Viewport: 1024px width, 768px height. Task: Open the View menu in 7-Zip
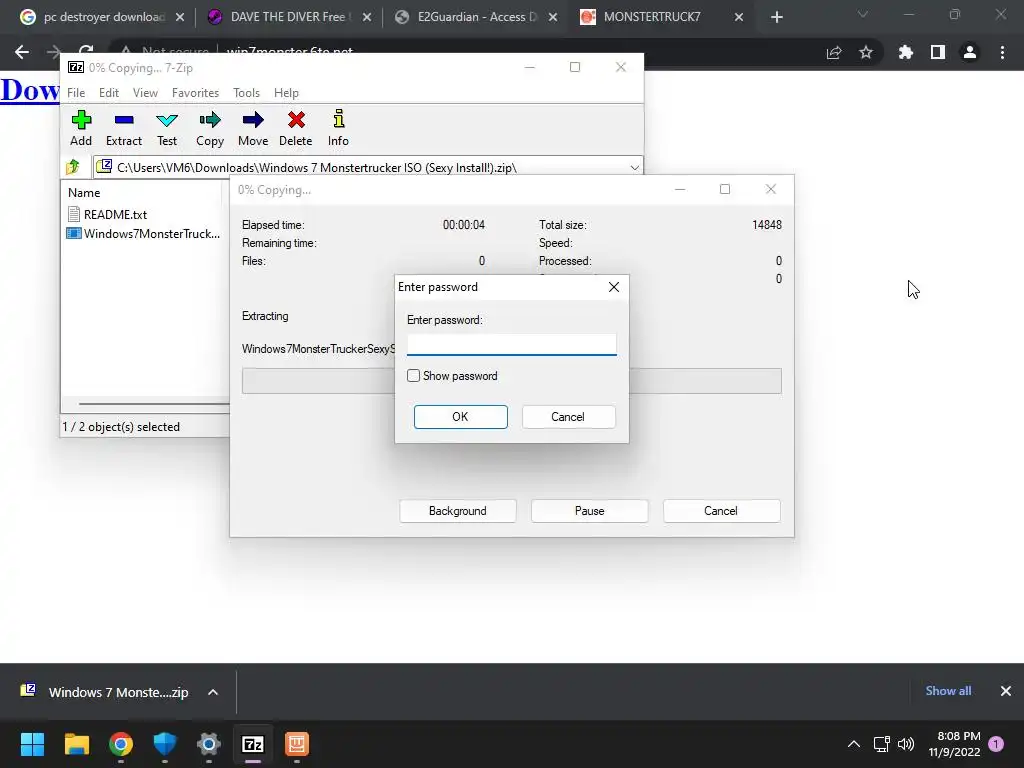pyautogui.click(x=145, y=93)
